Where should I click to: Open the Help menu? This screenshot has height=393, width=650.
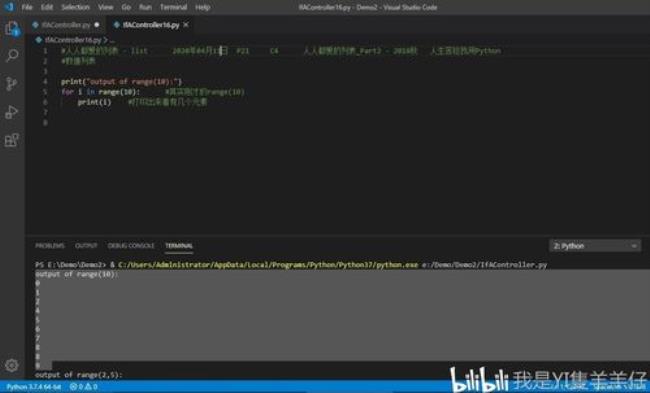203,7
